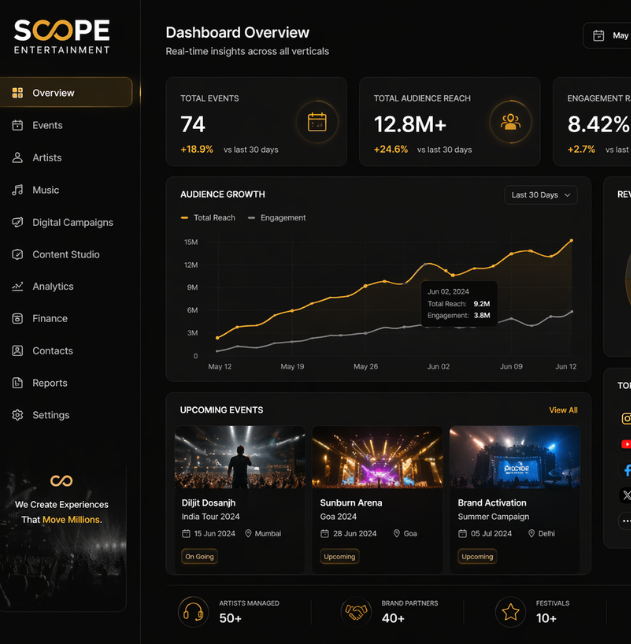The height and width of the screenshot is (644, 631).
Task: Expand the Last 30 Days dropdown
Action: pos(541,195)
